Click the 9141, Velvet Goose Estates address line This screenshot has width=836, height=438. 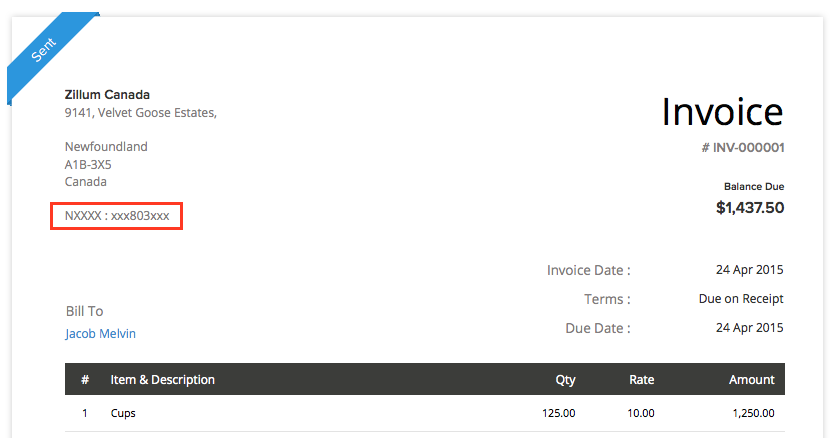140,113
